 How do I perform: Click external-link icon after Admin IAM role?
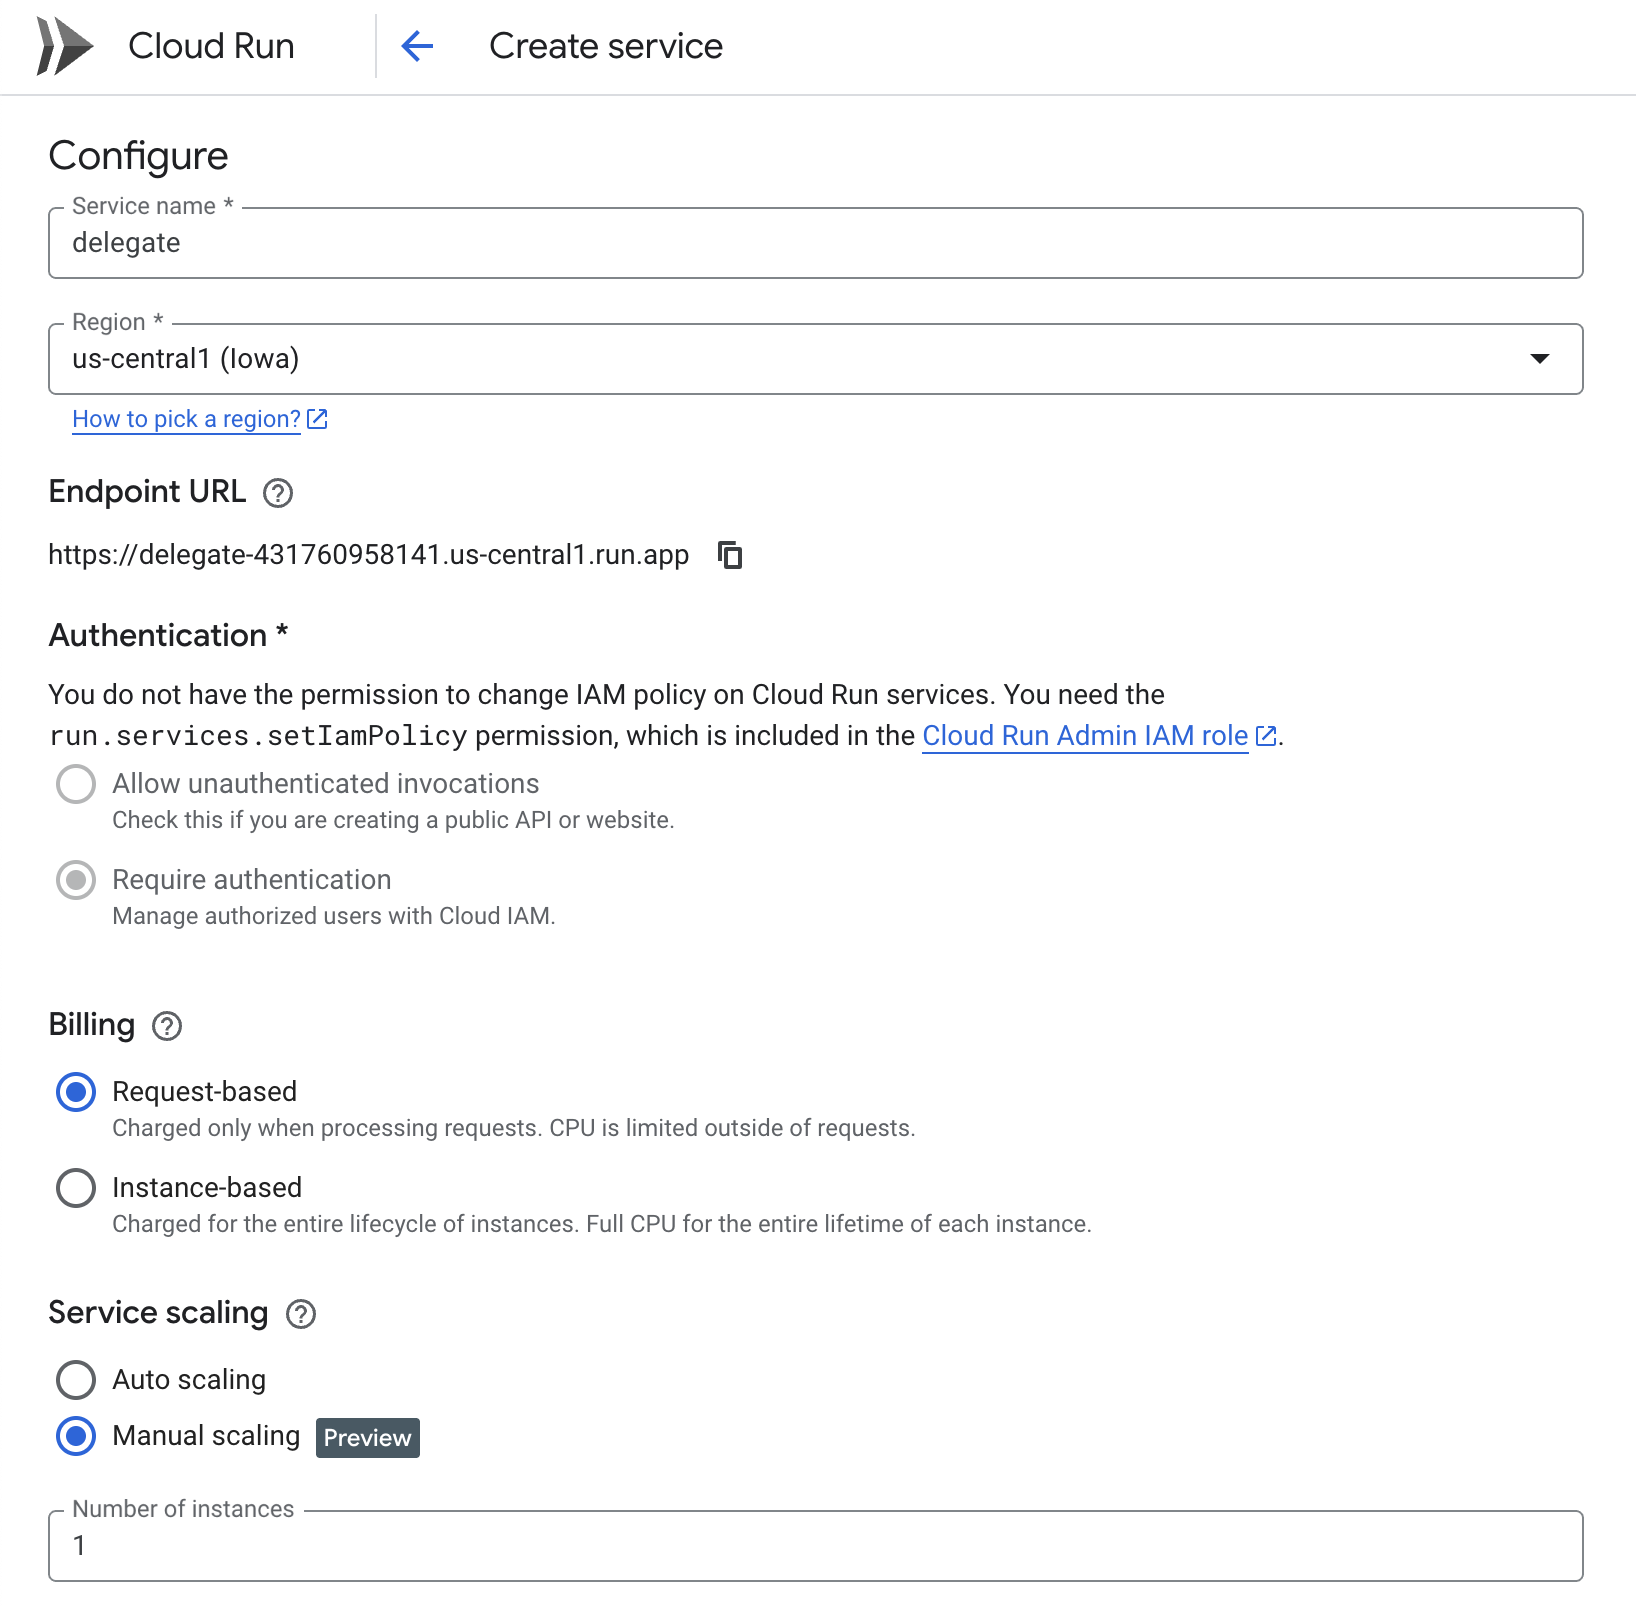tap(1266, 736)
